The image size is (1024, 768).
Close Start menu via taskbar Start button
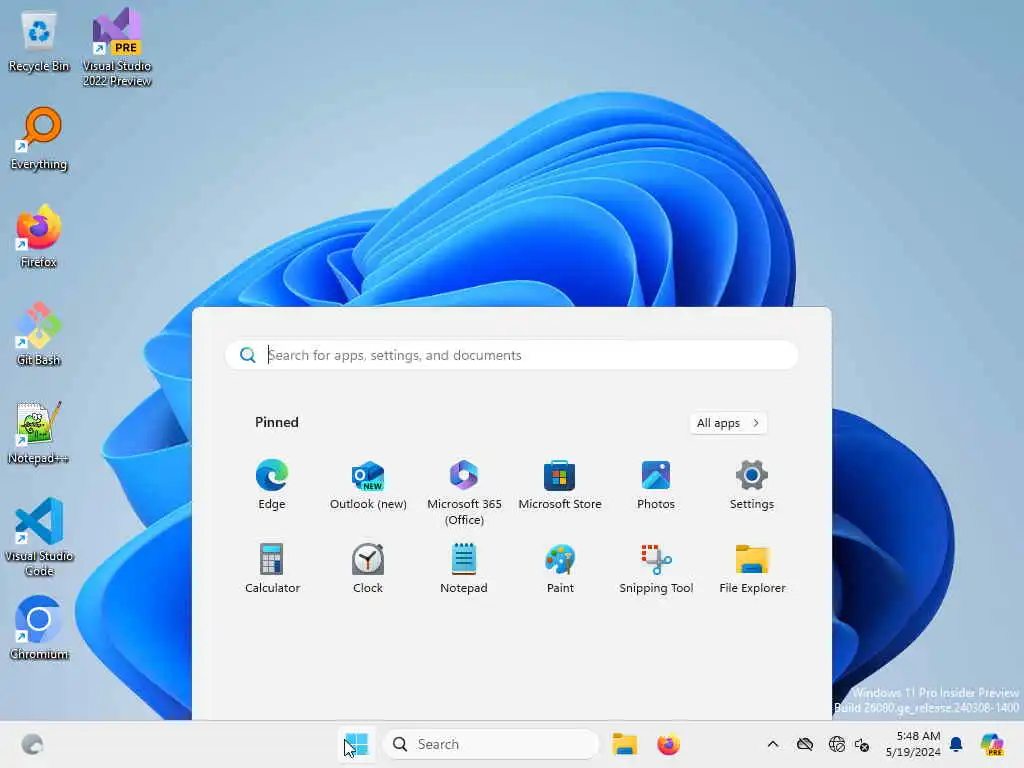pyautogui.click(x=357, y=744)
